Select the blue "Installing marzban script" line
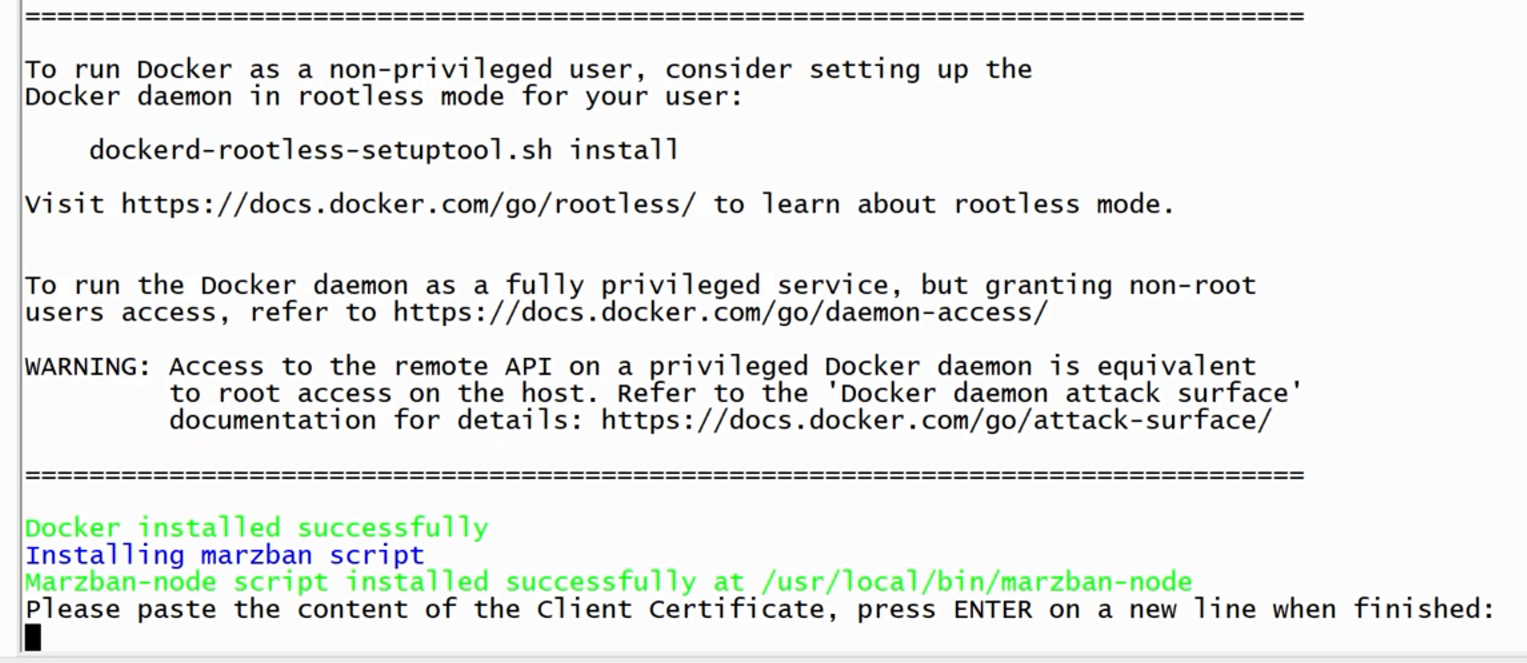 click(225, 555)
